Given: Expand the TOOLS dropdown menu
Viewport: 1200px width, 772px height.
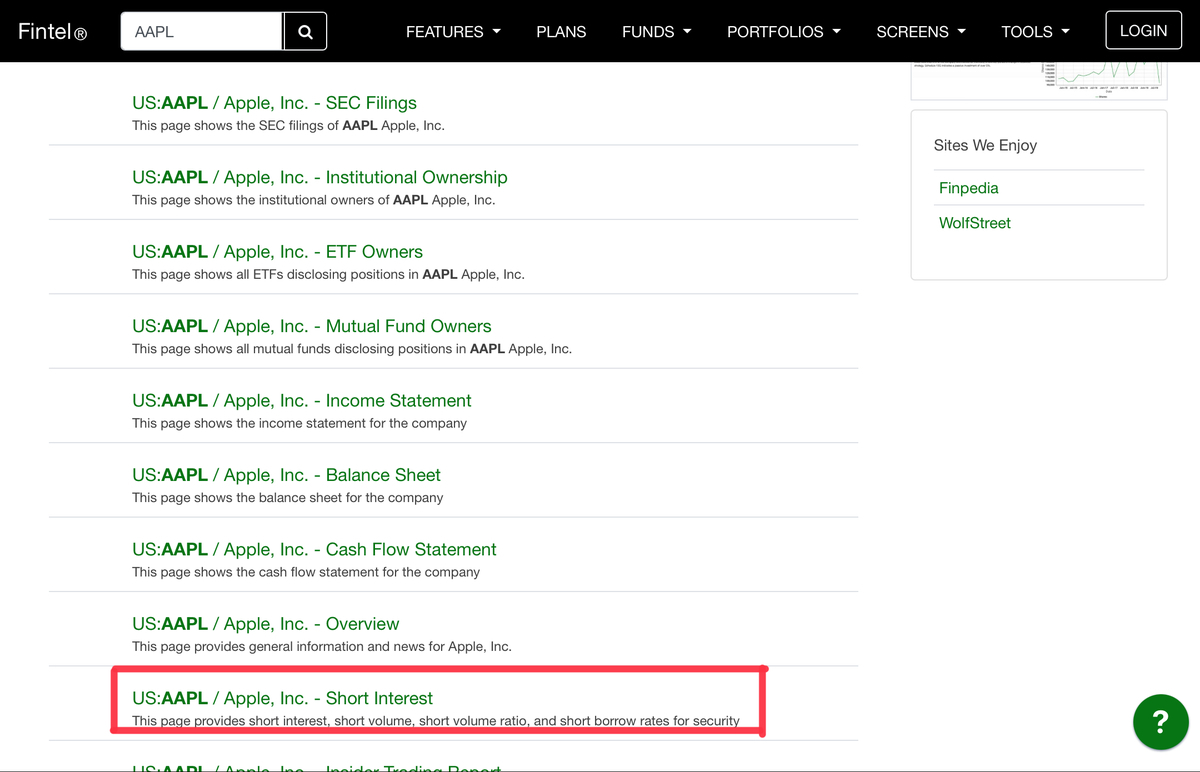Looking at the screenshot, I should click(x=1036, y=32).
